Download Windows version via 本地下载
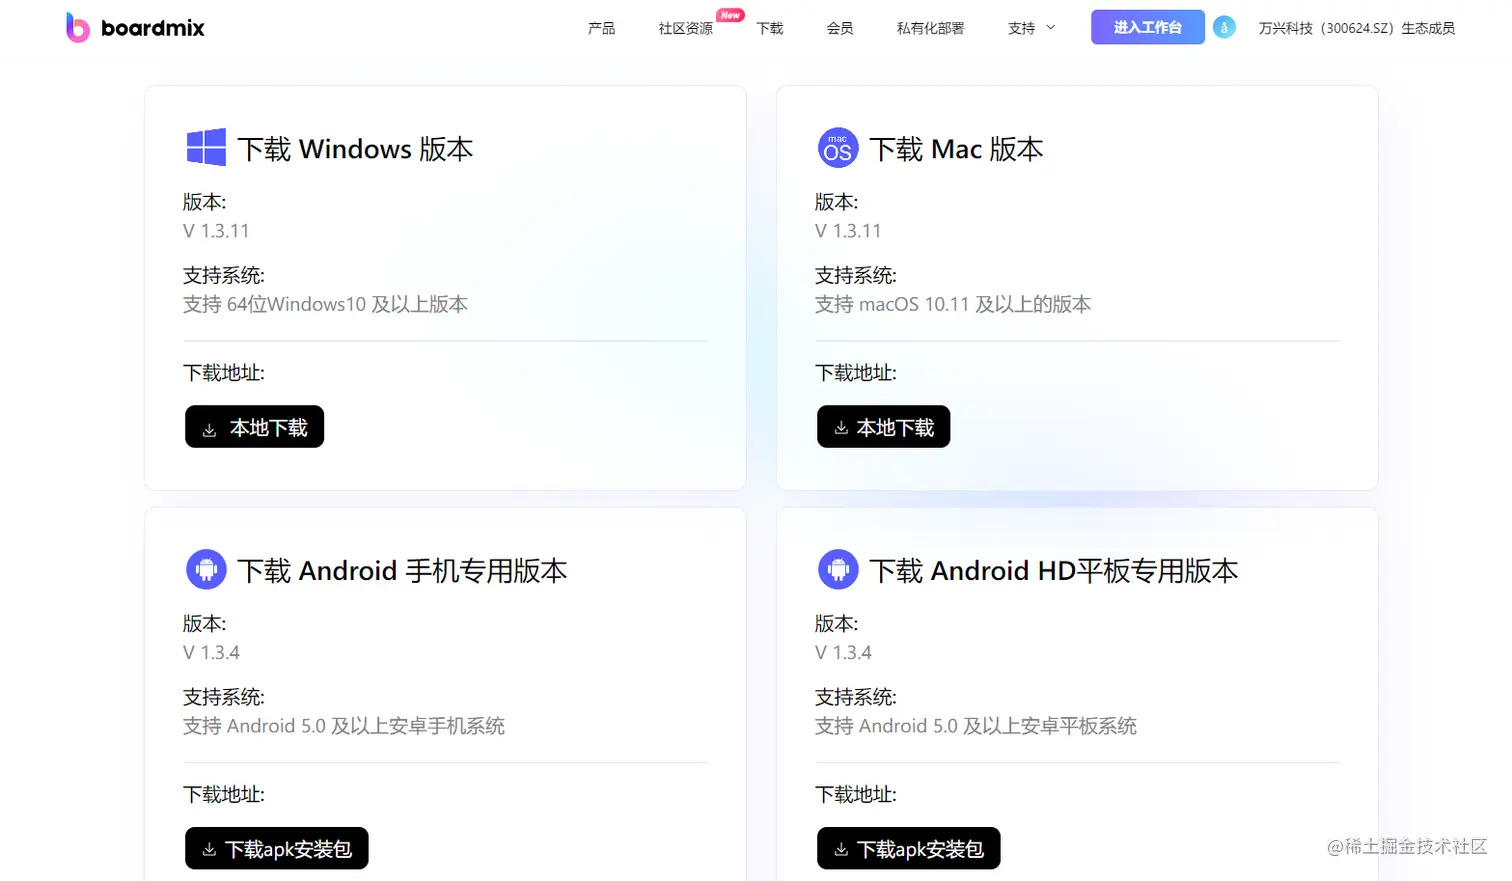The height and width of the screenshot is (881, 1512). 254,426
